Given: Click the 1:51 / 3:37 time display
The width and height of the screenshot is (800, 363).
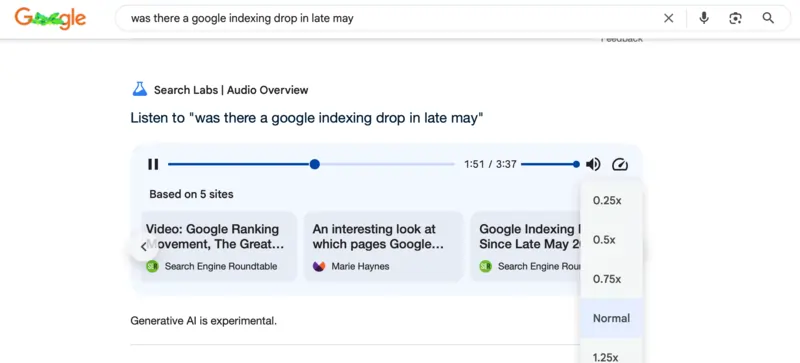Looking at the screenshot, I should click(490, 164).
